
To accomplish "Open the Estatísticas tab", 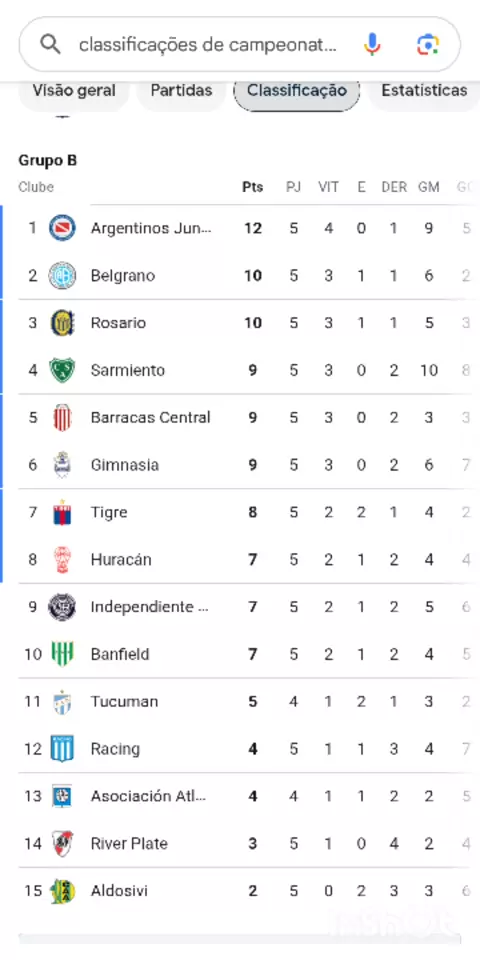I will [424, 91].
